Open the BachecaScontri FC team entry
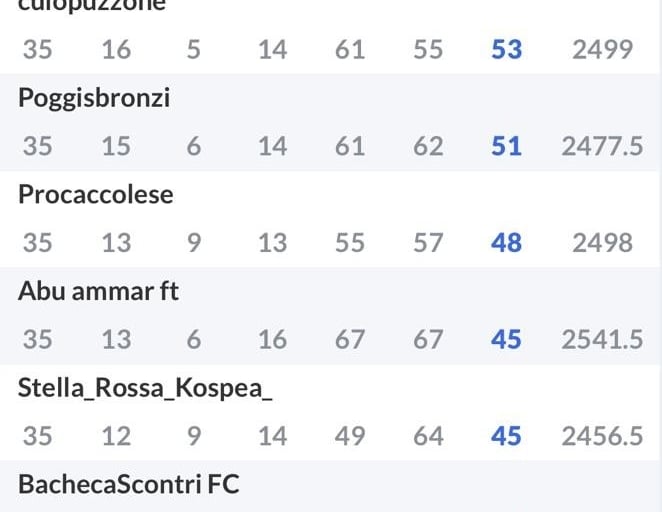This screenshot has width=662, height=512. click(x=129, y=485)
